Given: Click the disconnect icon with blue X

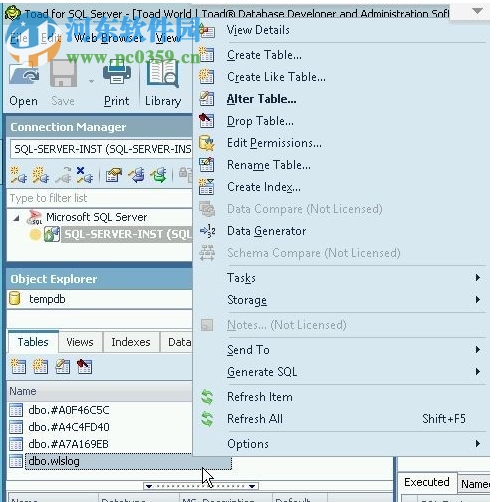Looking at the screenshot, I should pyautogui.click(x=84, y=175).
